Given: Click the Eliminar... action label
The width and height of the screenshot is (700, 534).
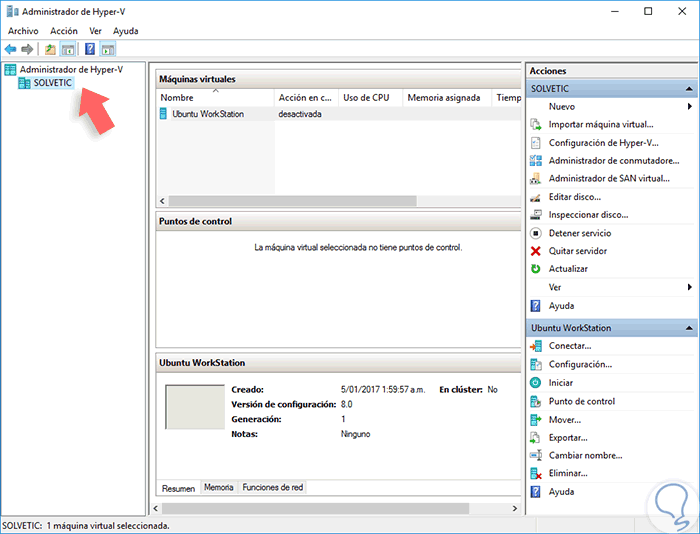Looking at the screenshot, I should coord(568,473).
